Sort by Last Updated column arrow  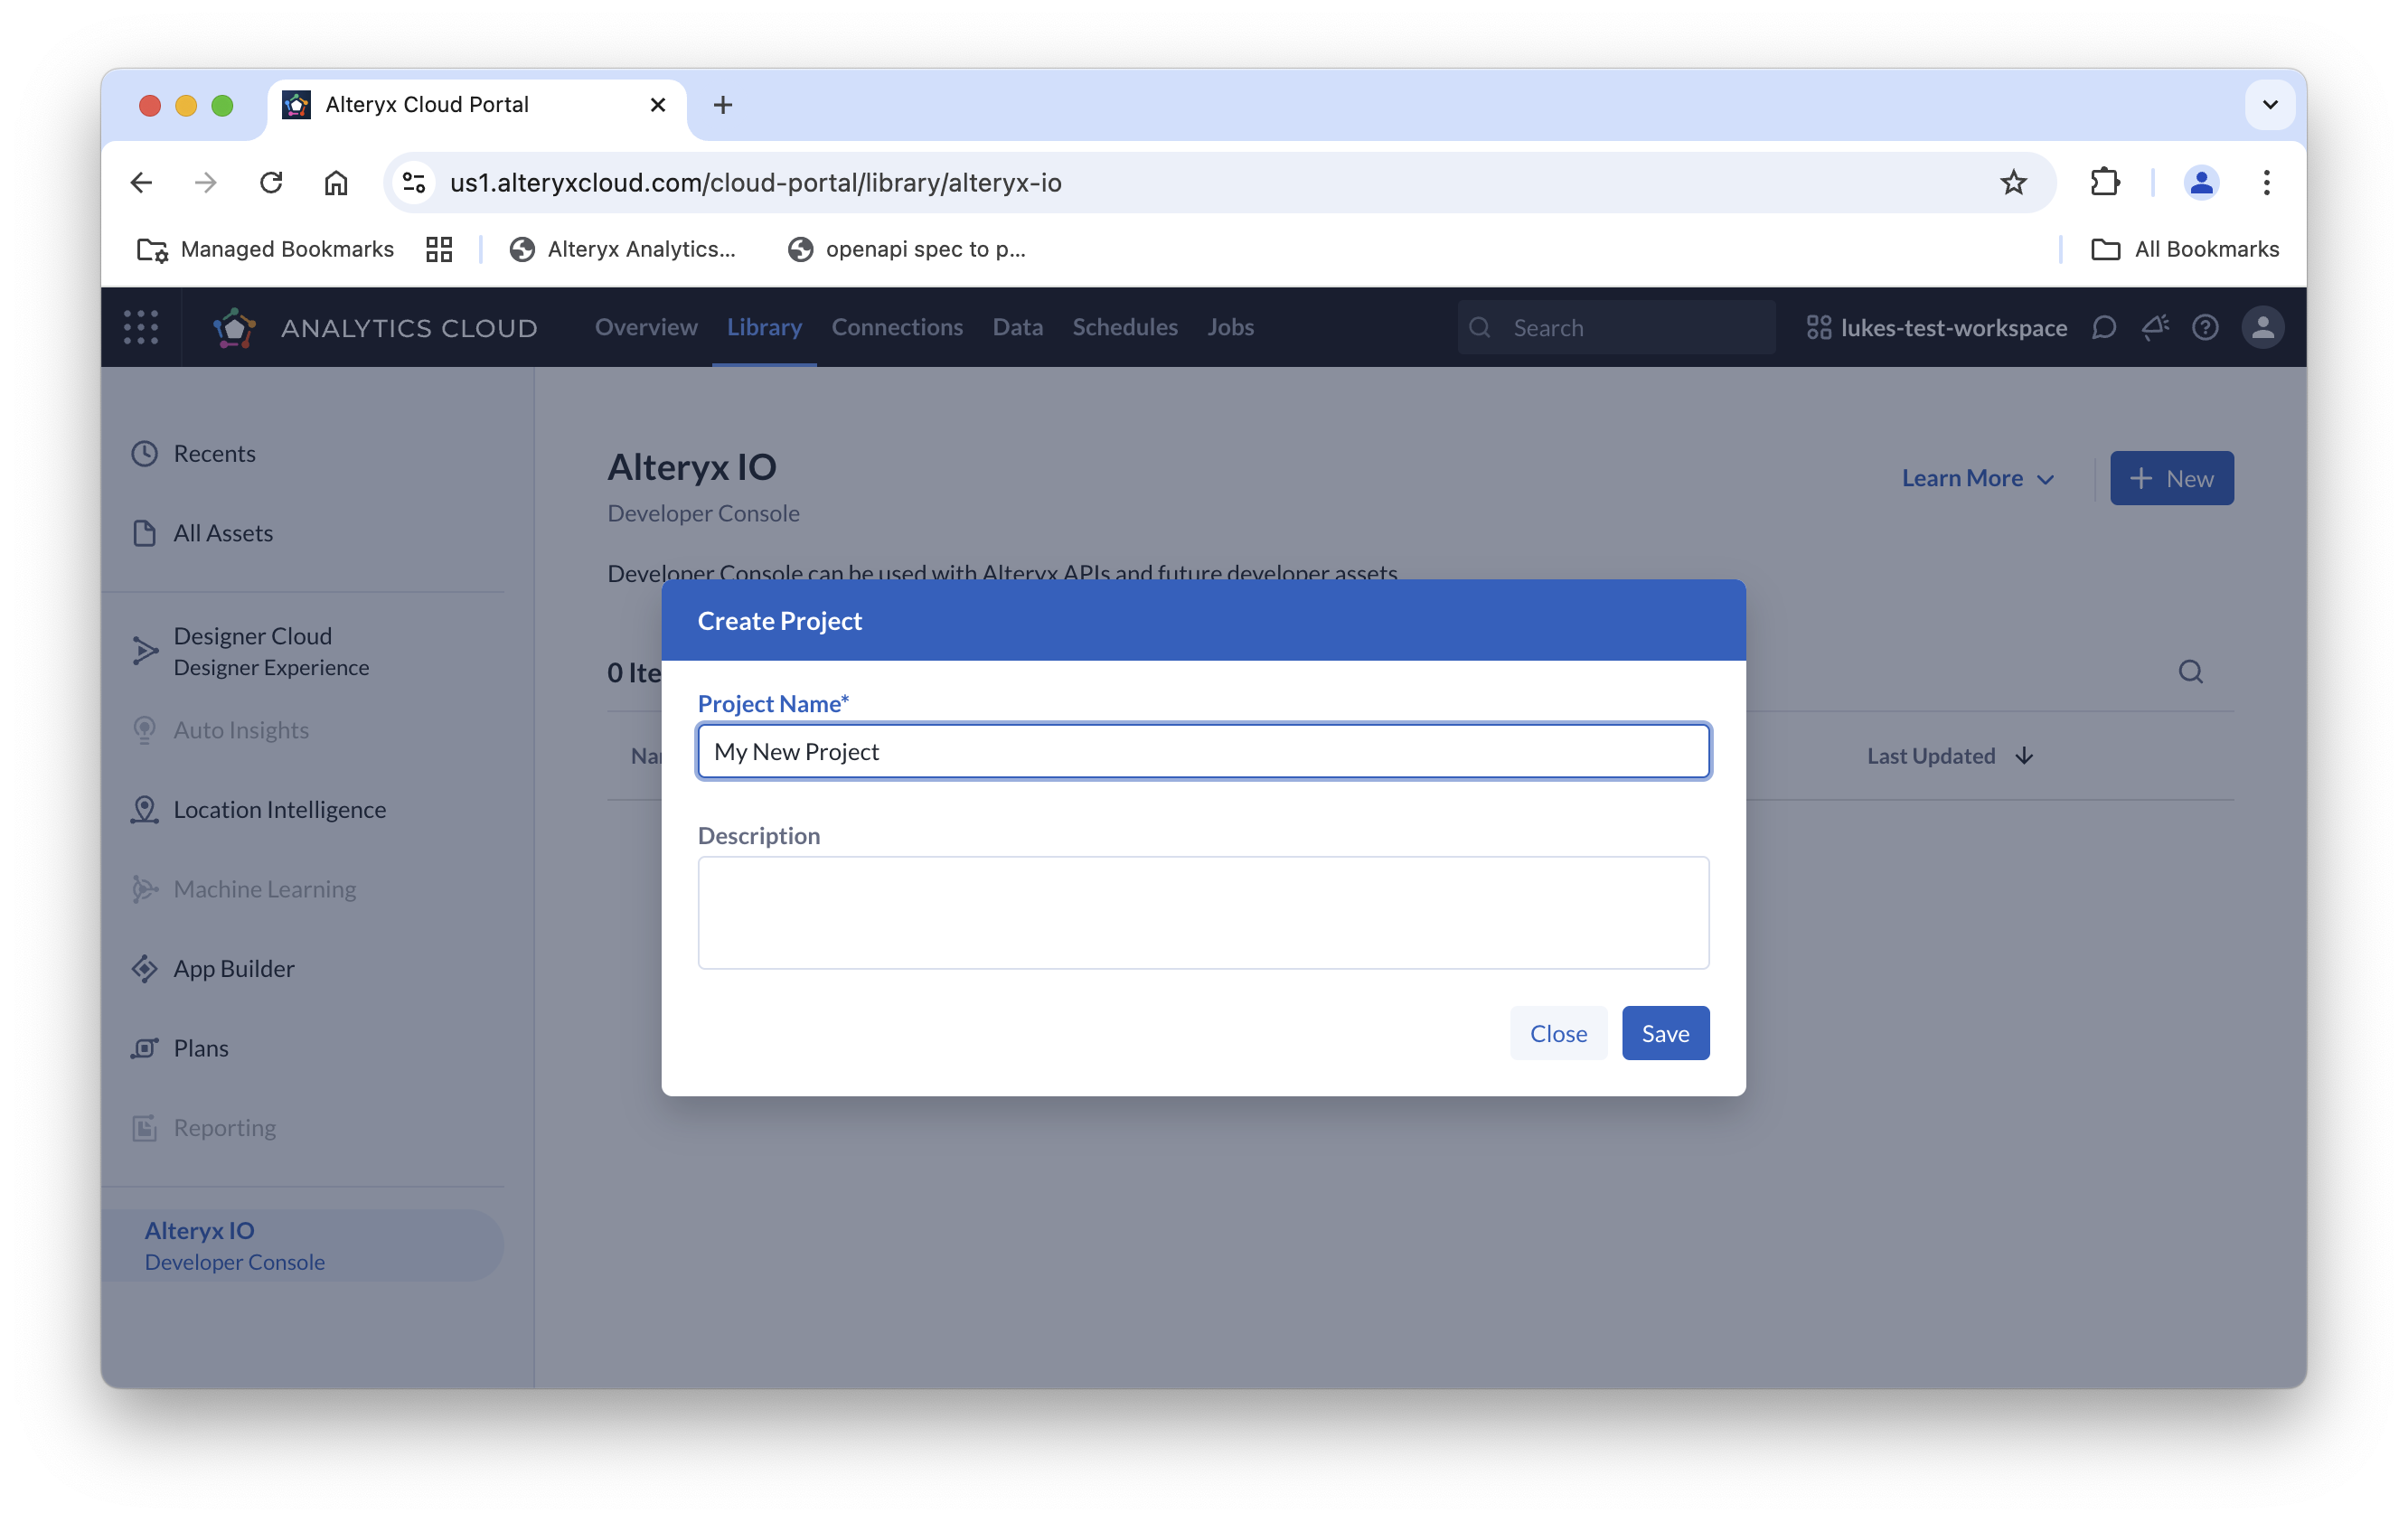coord(2024,756)
